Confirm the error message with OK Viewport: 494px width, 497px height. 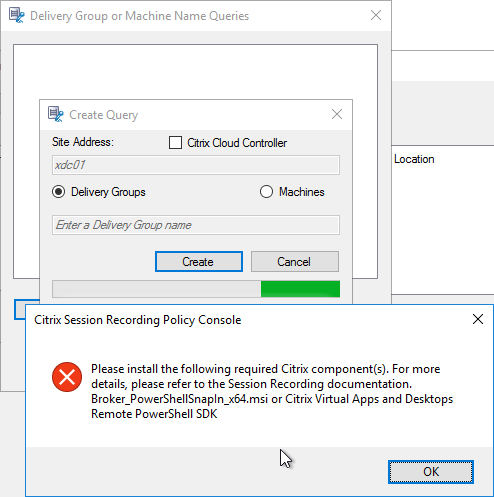(431, 472)
